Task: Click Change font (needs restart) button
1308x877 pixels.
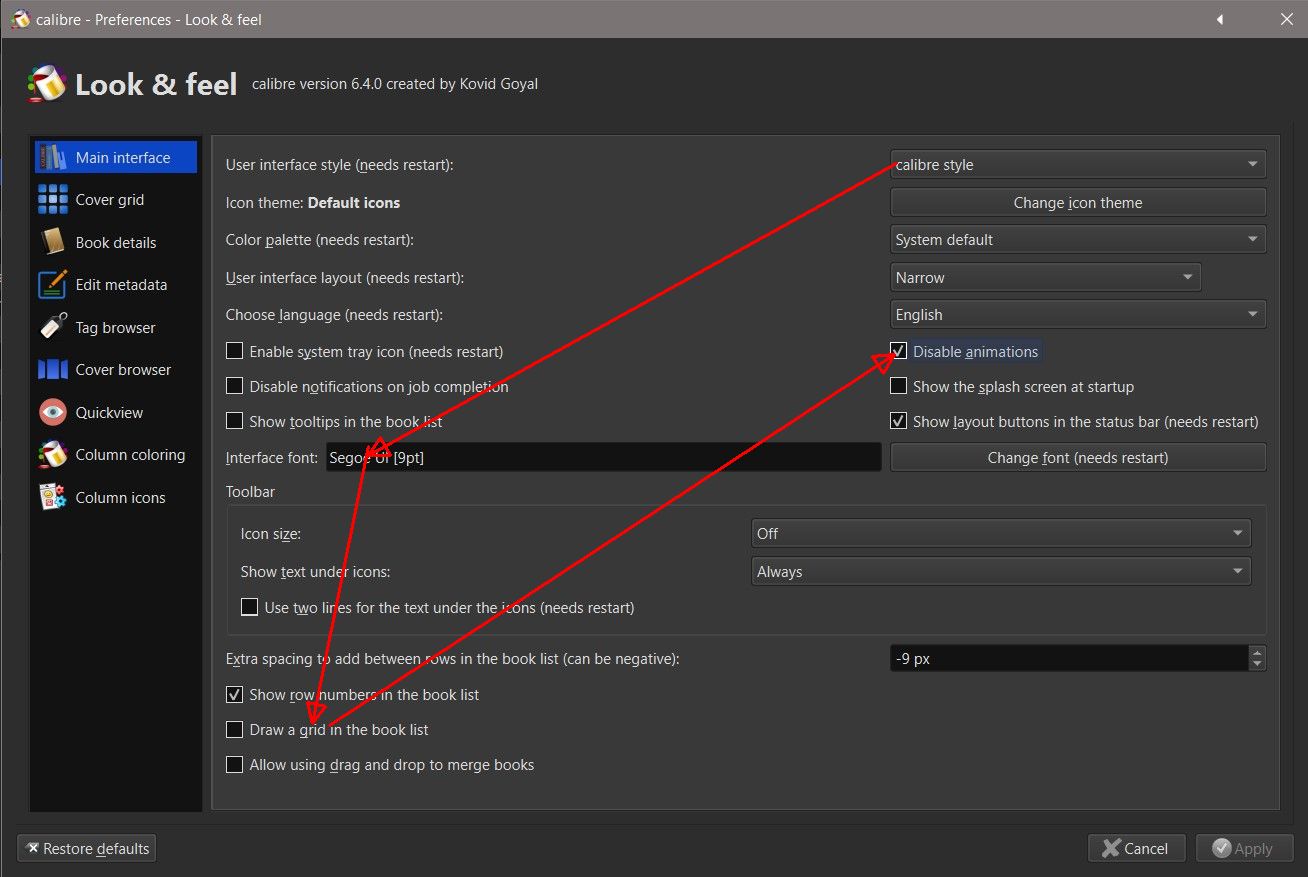Action: [1078, 457]
